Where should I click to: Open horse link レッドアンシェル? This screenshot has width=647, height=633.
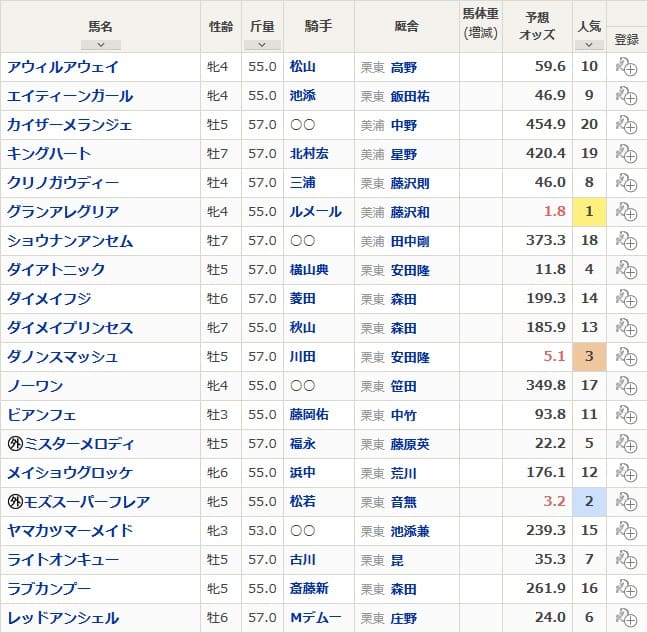(63, 618)
